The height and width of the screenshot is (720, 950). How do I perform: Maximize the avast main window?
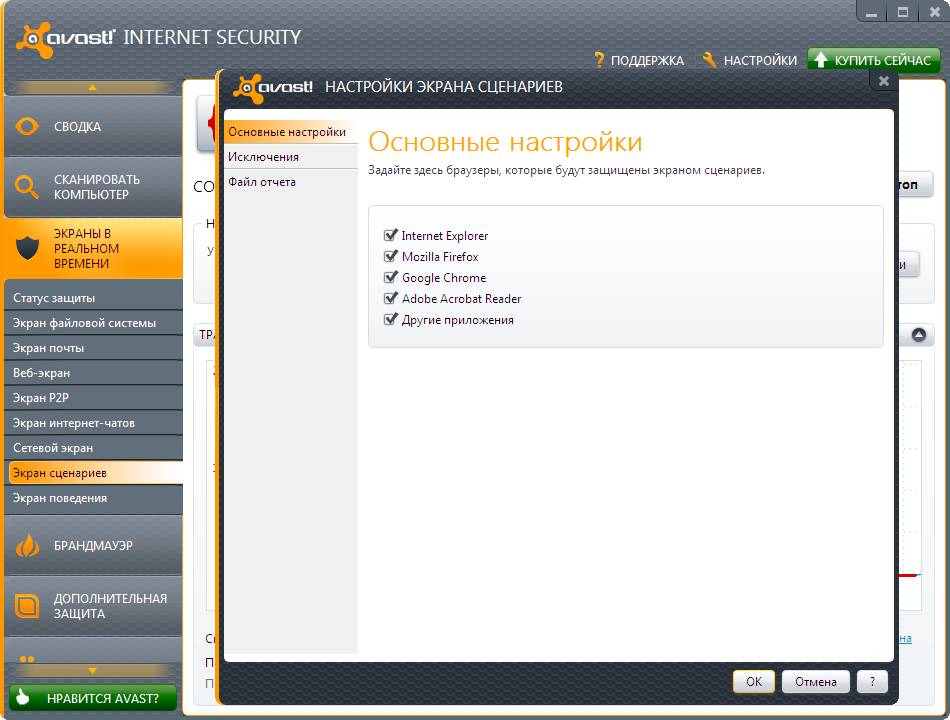tap(903, 12)
